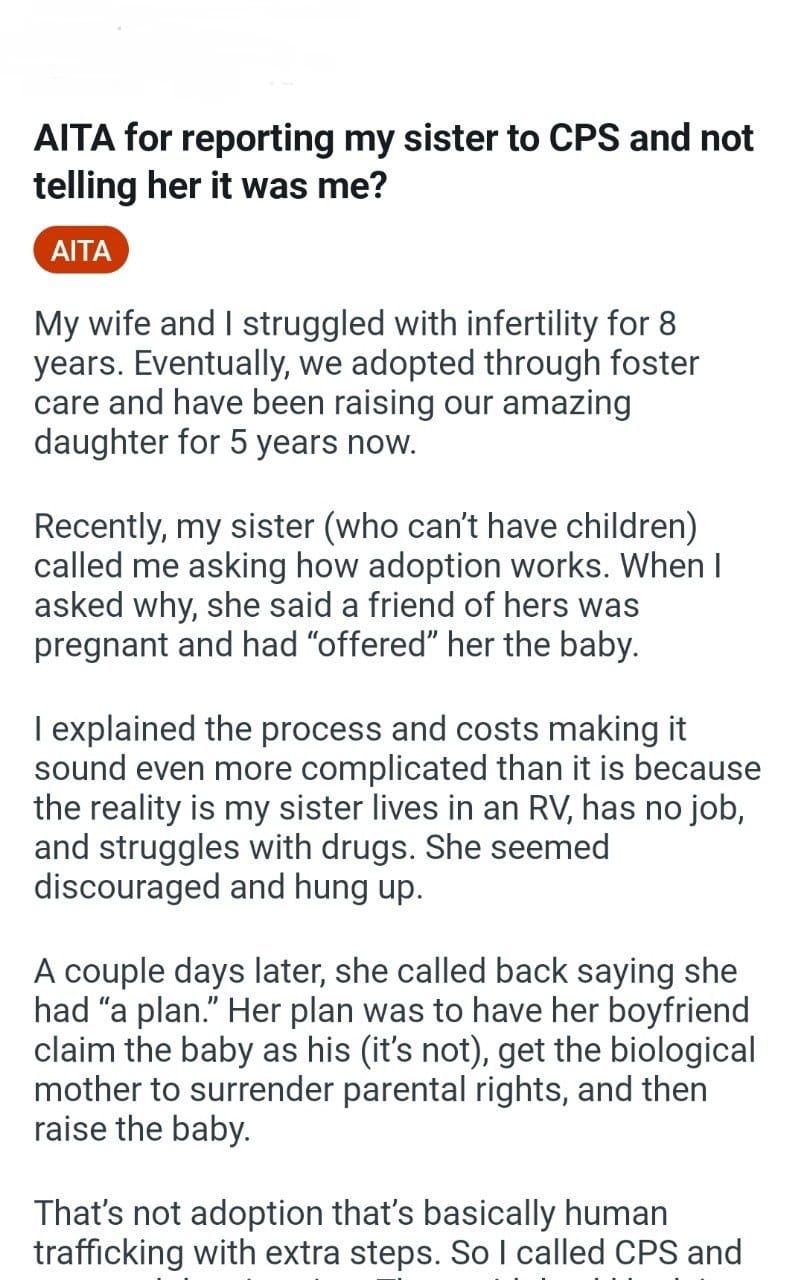Image resolution: width=804 pixels, height=1280 pixels.
Task: Click the quoted phrase "a plan."
Action: click(x=158, y=1010)
